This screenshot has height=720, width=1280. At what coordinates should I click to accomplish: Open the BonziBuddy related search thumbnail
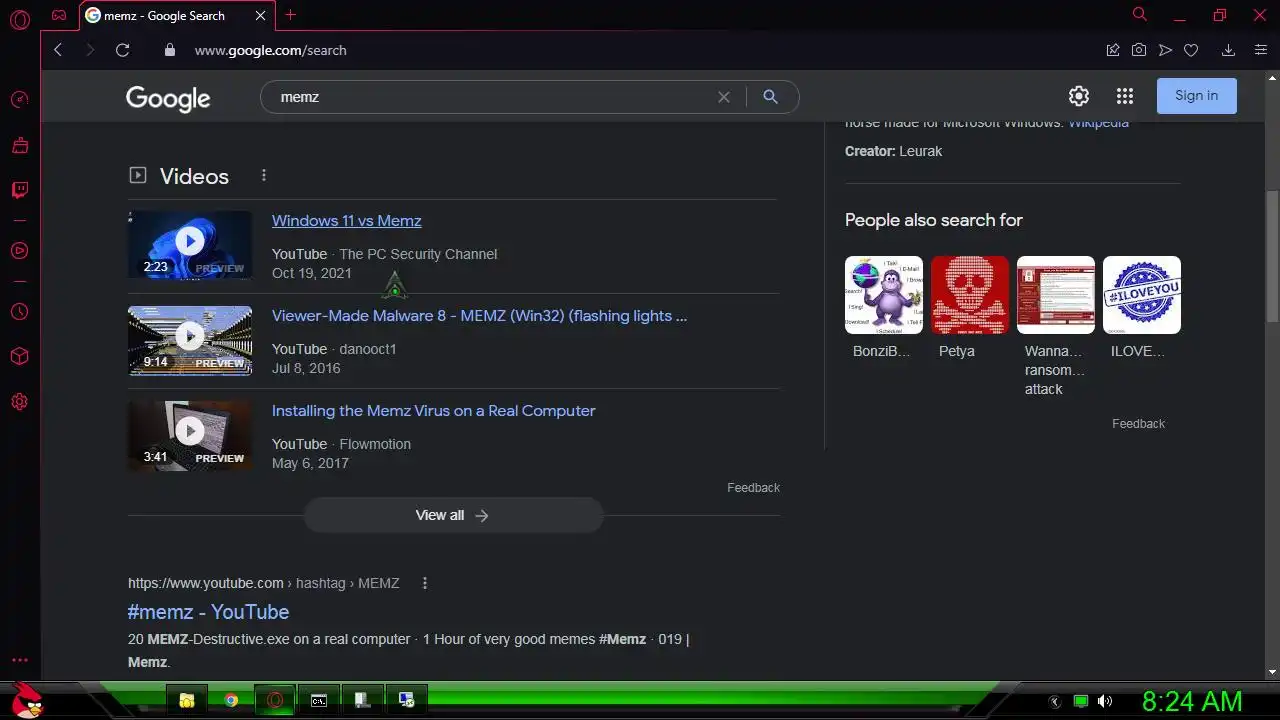pos(884,295)
